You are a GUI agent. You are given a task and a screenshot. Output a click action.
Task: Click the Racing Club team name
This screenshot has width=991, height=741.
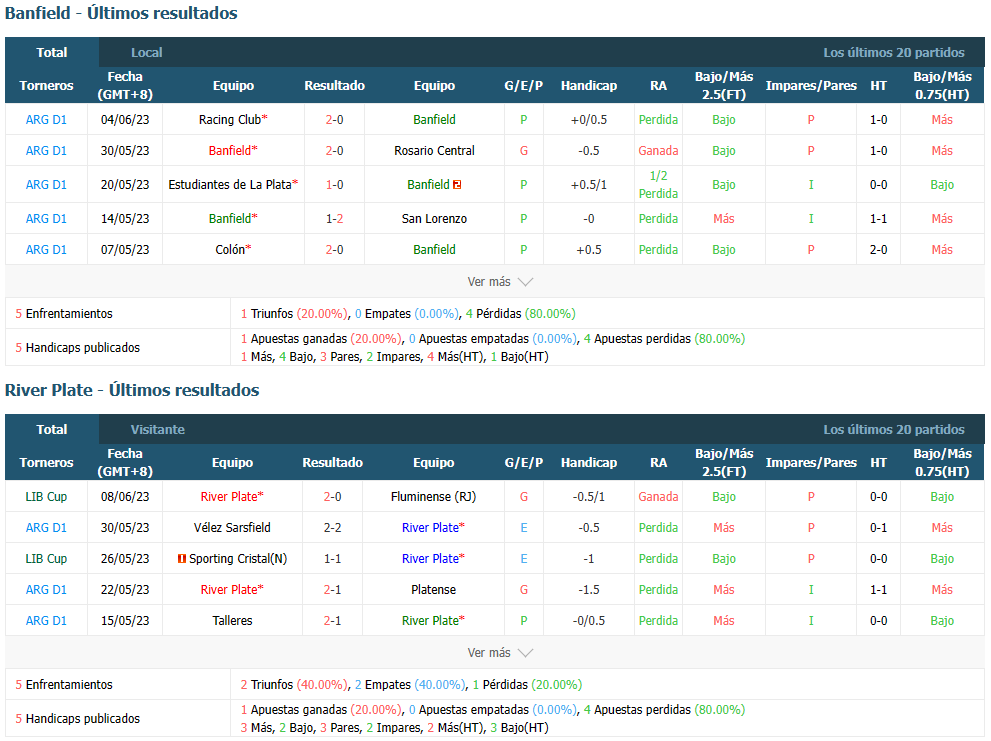coord(229,119)
